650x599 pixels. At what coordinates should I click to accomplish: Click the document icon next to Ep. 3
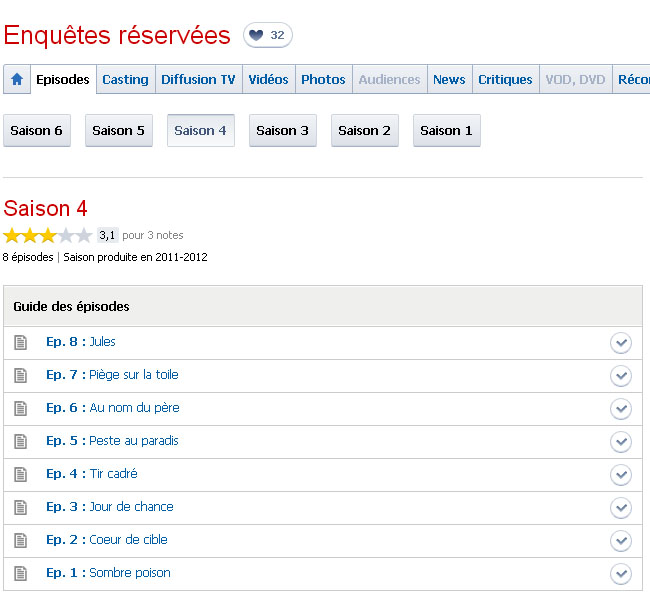point(21,507)
